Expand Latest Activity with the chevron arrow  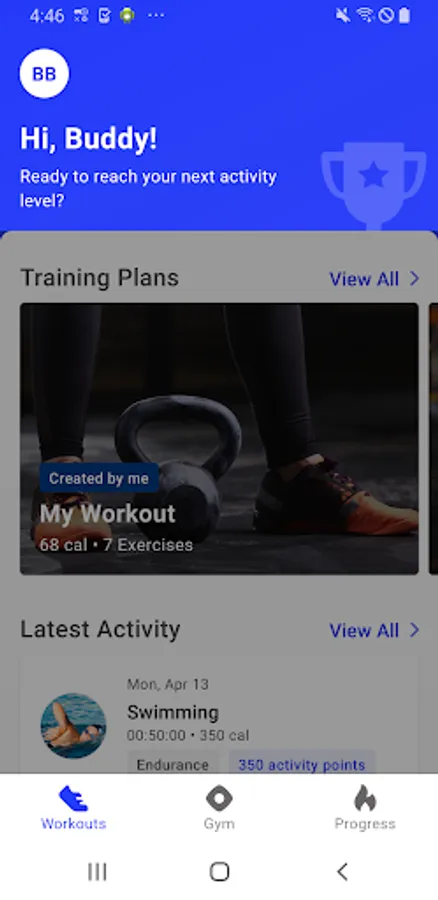(x=414, y=630)
